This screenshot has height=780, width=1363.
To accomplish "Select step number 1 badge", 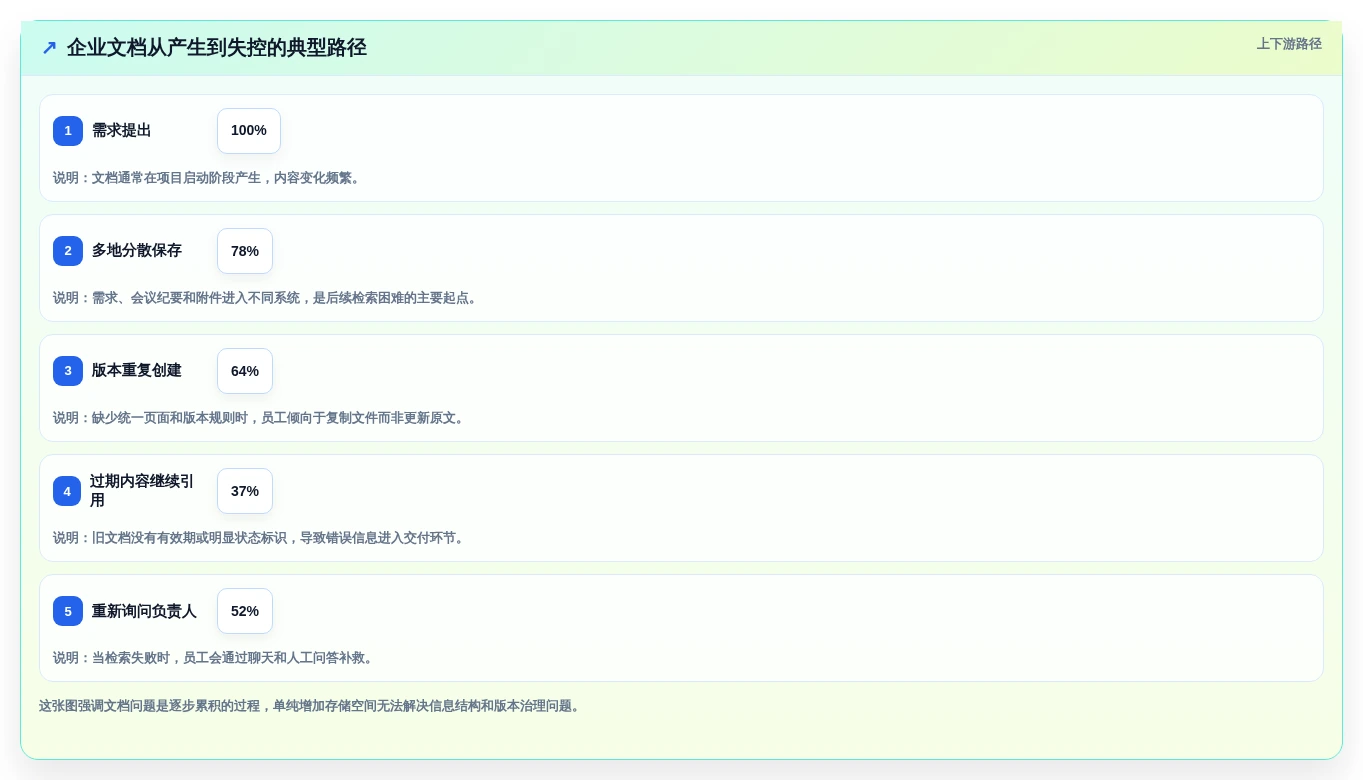I will pos(68,131).
